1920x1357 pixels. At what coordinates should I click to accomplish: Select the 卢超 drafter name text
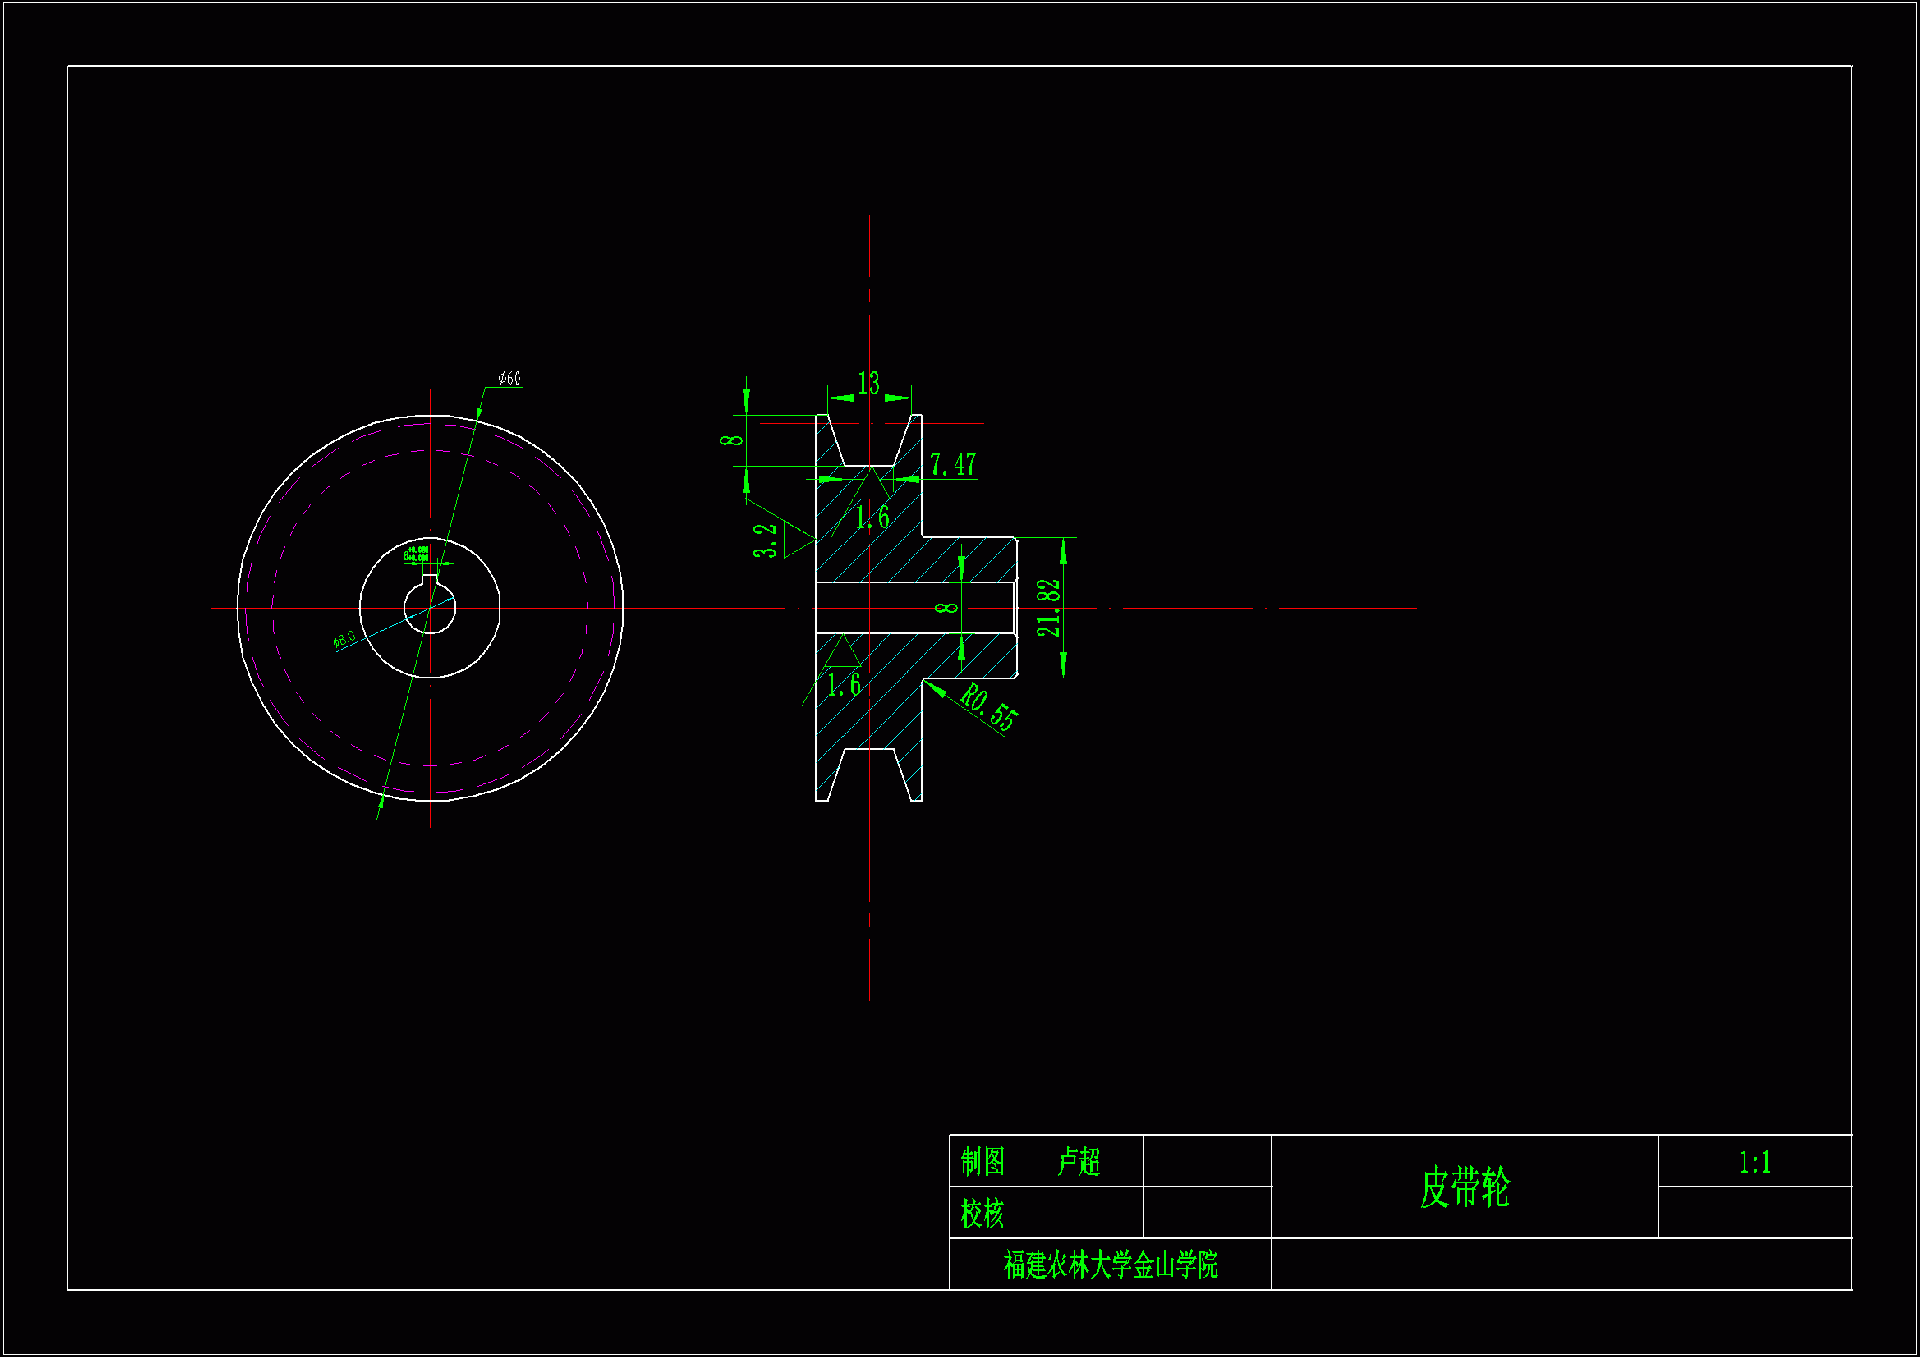1078,1162
